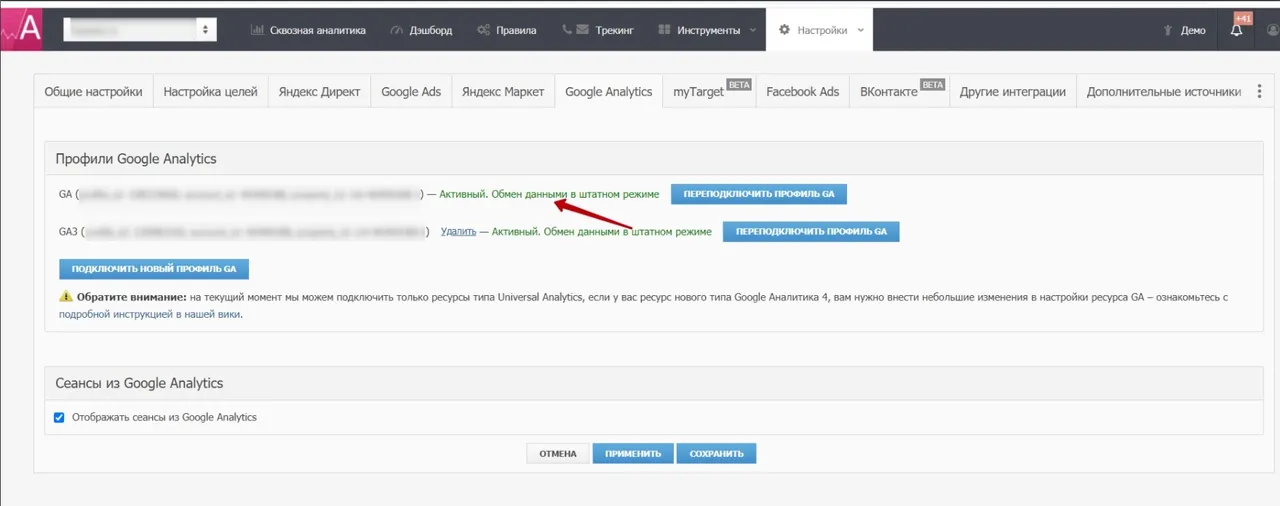Click Подключить новый профиль GA button
This screenshot has width=1280, height=506.
pyautogui.click(x=154, y=269)
